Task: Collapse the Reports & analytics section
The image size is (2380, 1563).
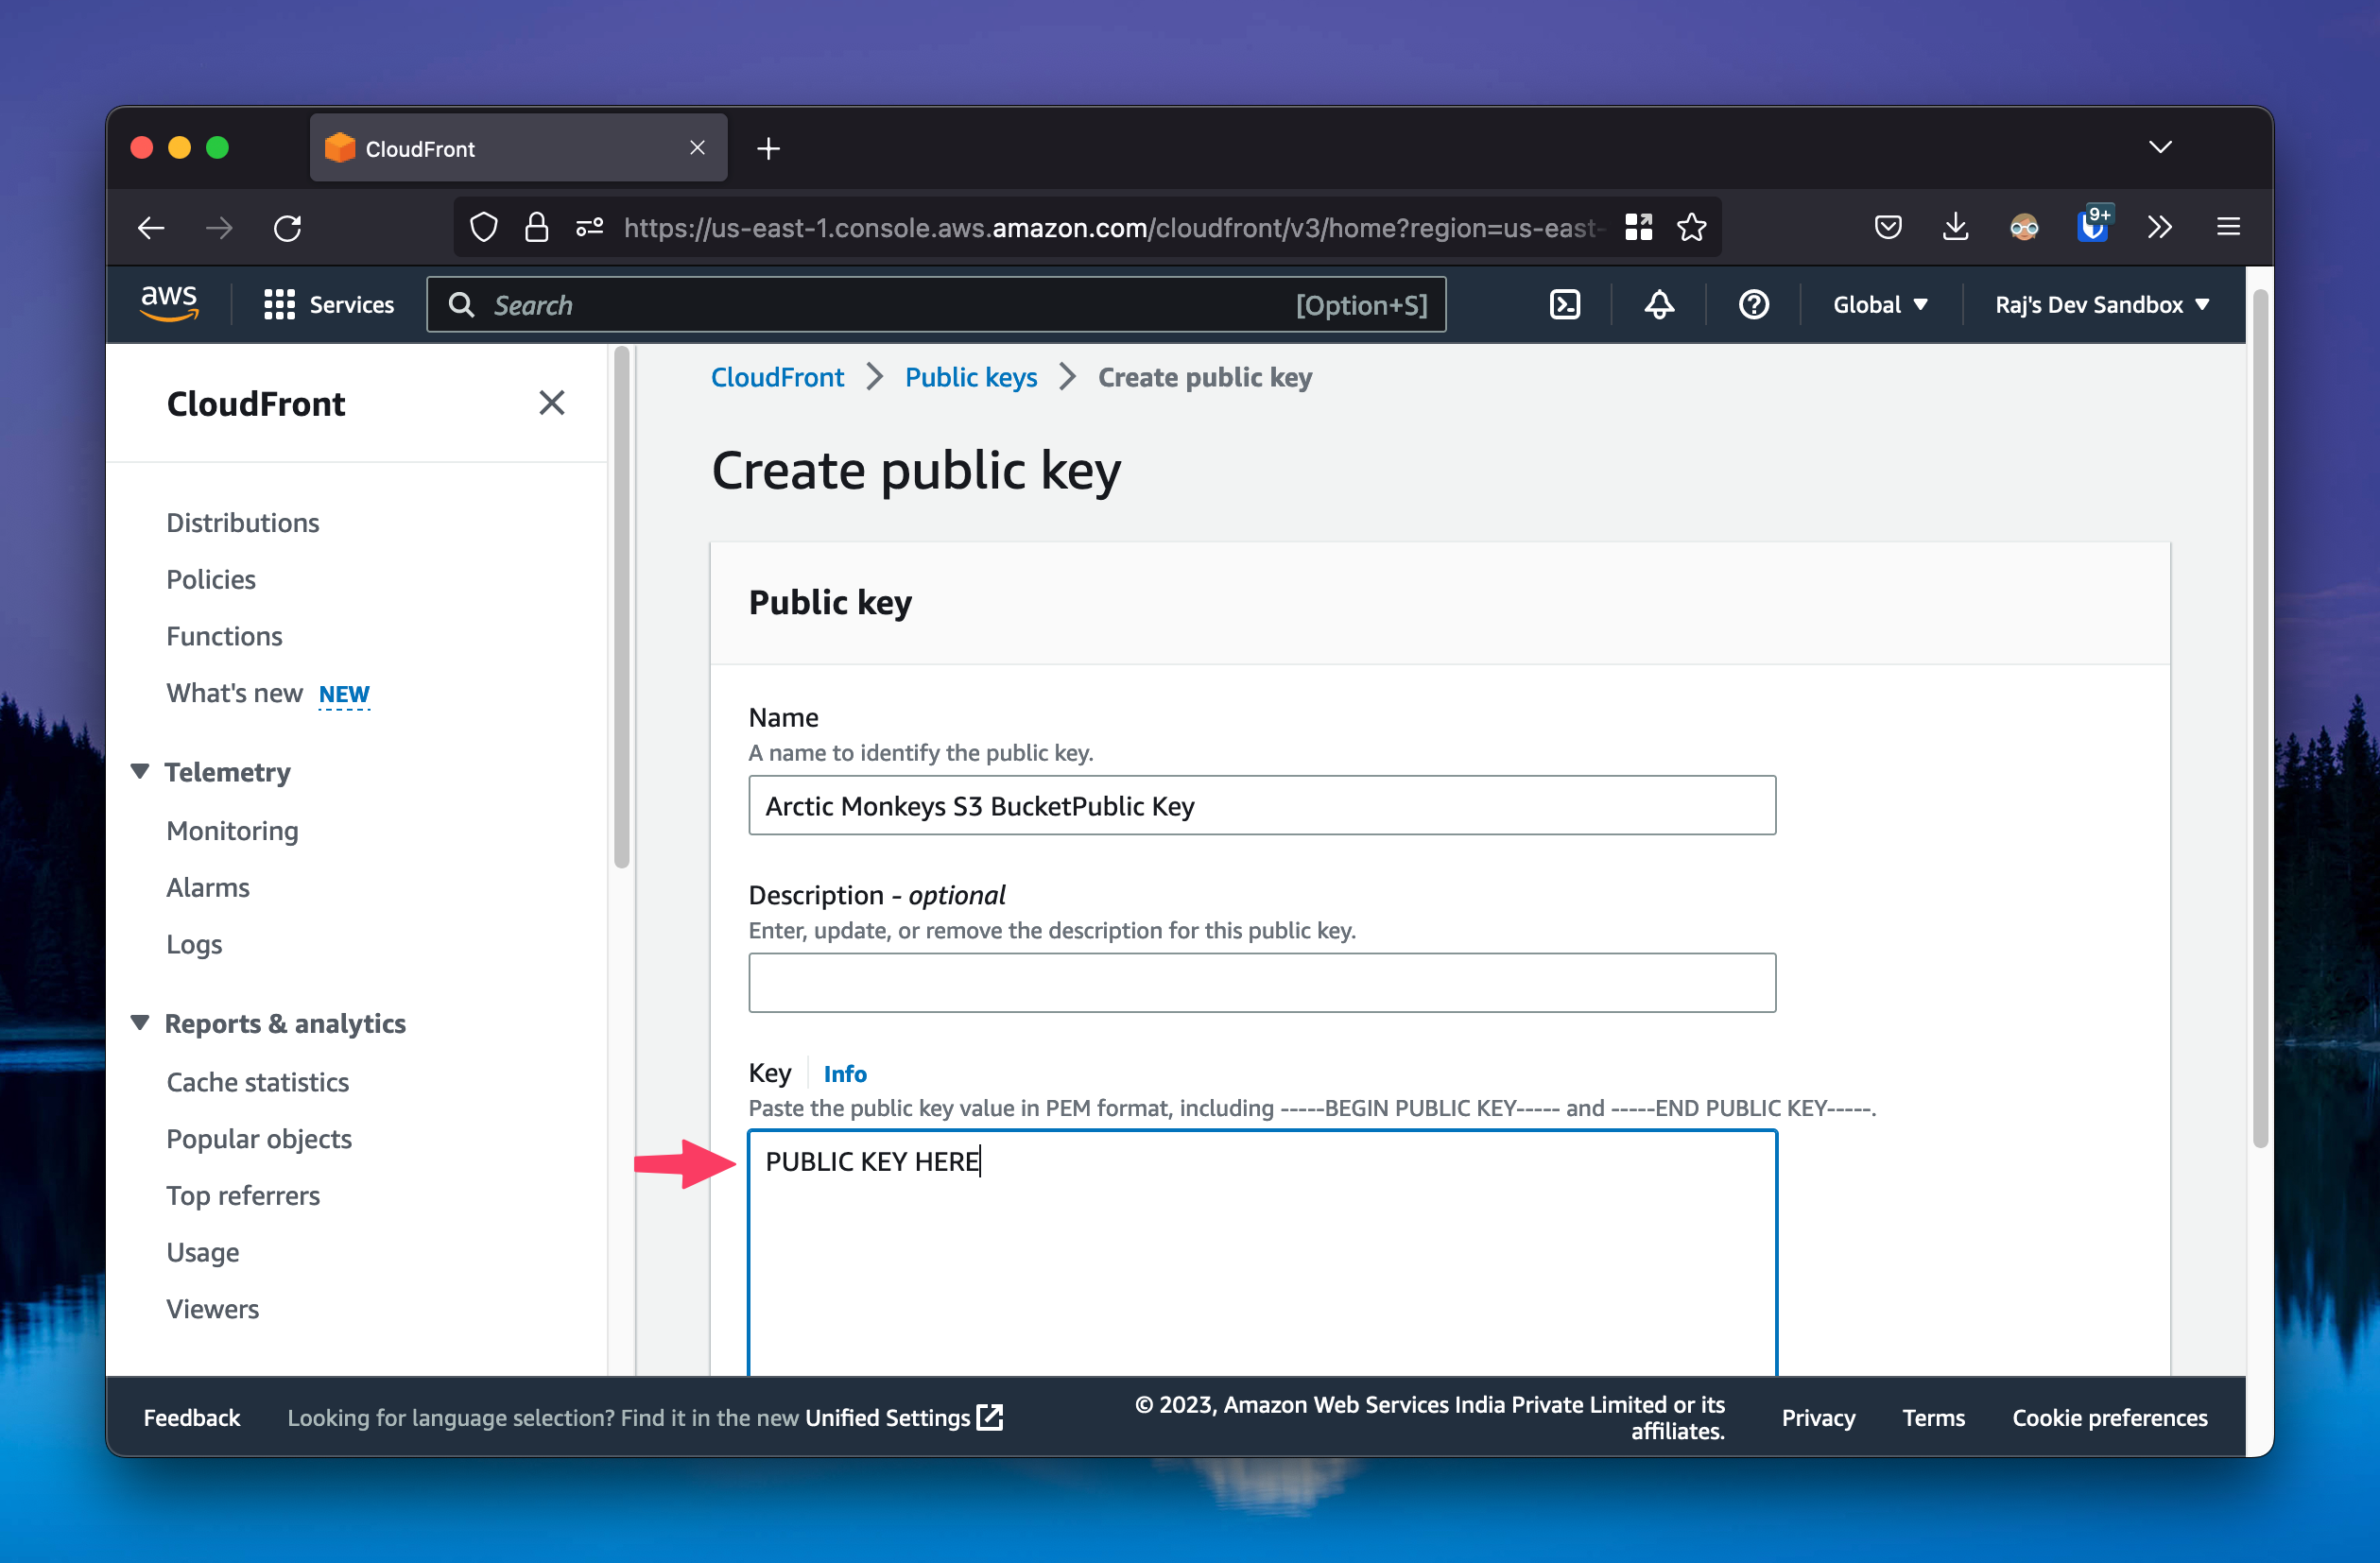Action: [x=140, y=1022]
